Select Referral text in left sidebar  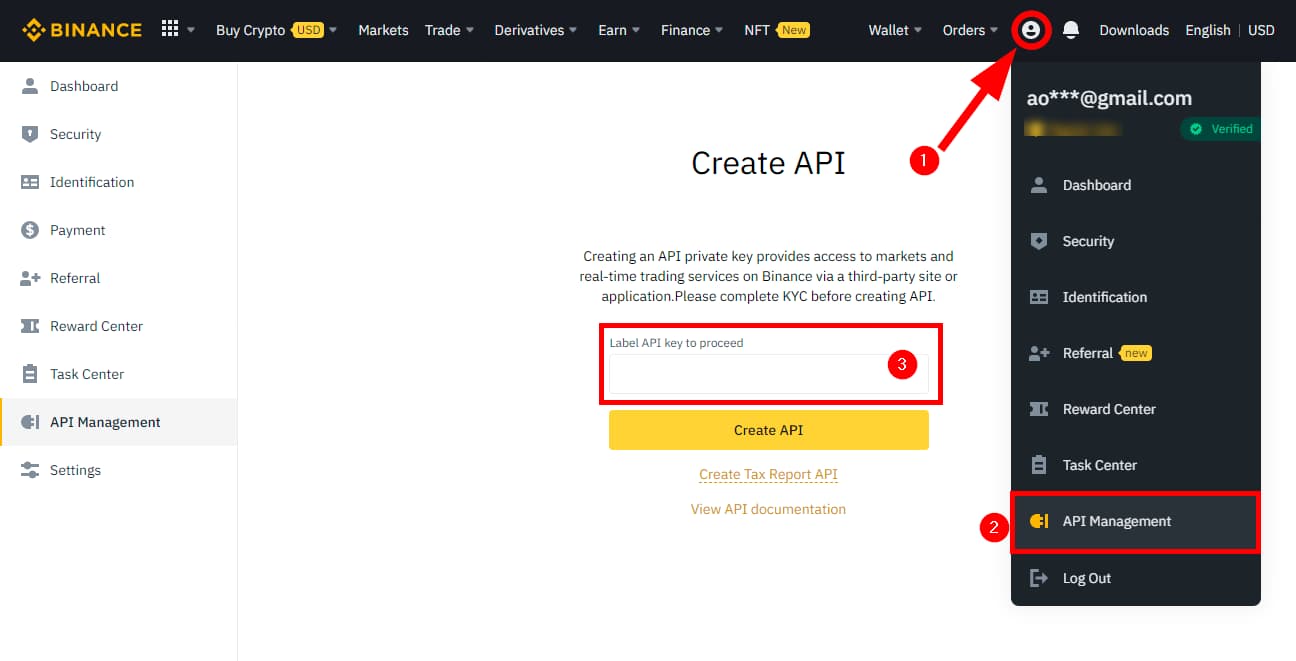[x=75, y=278]
